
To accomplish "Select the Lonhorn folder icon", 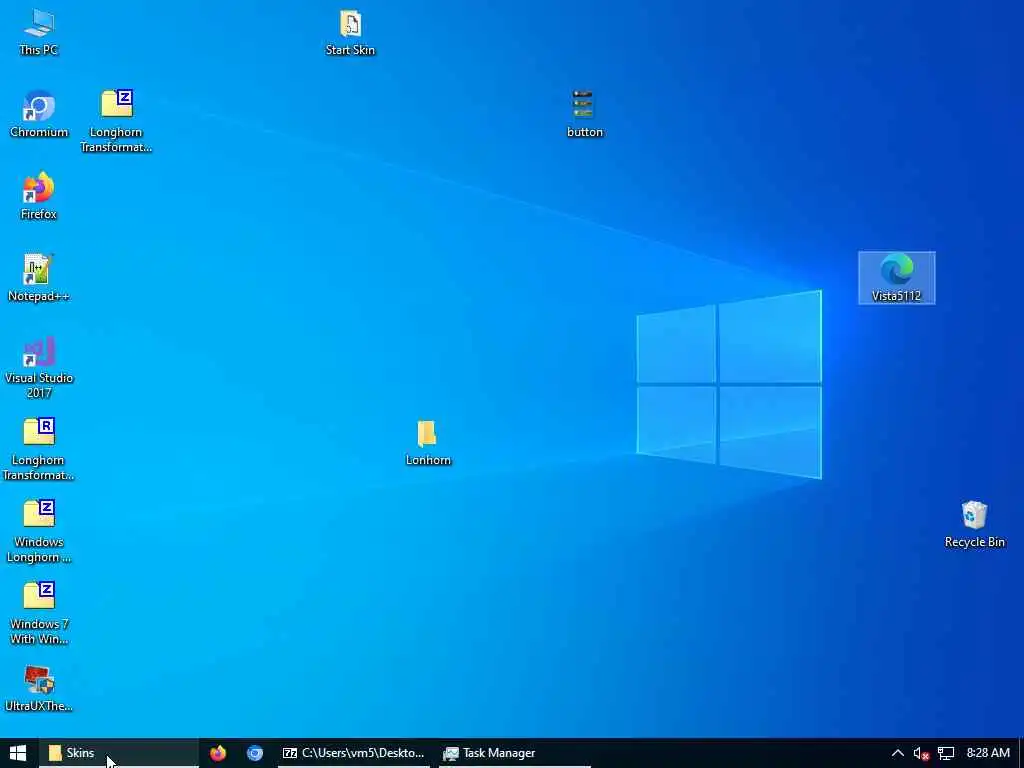I will [x=428, y=443].
